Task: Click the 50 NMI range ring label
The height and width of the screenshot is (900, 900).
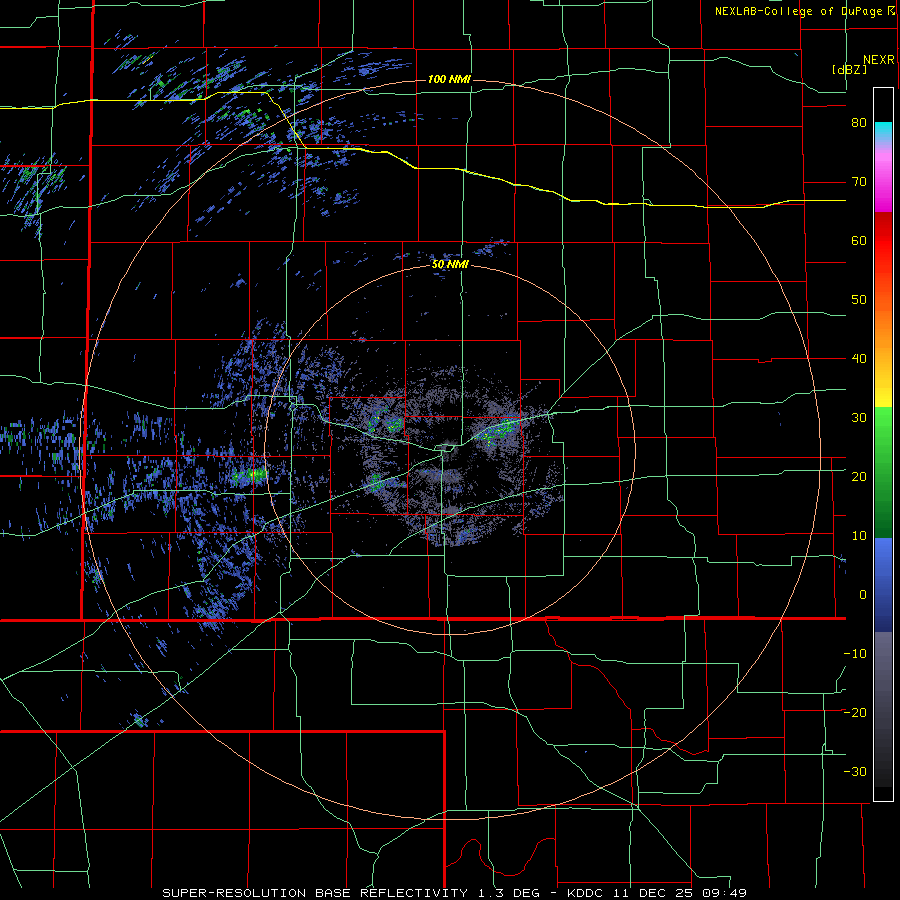Action: click(x=450, y=265)
